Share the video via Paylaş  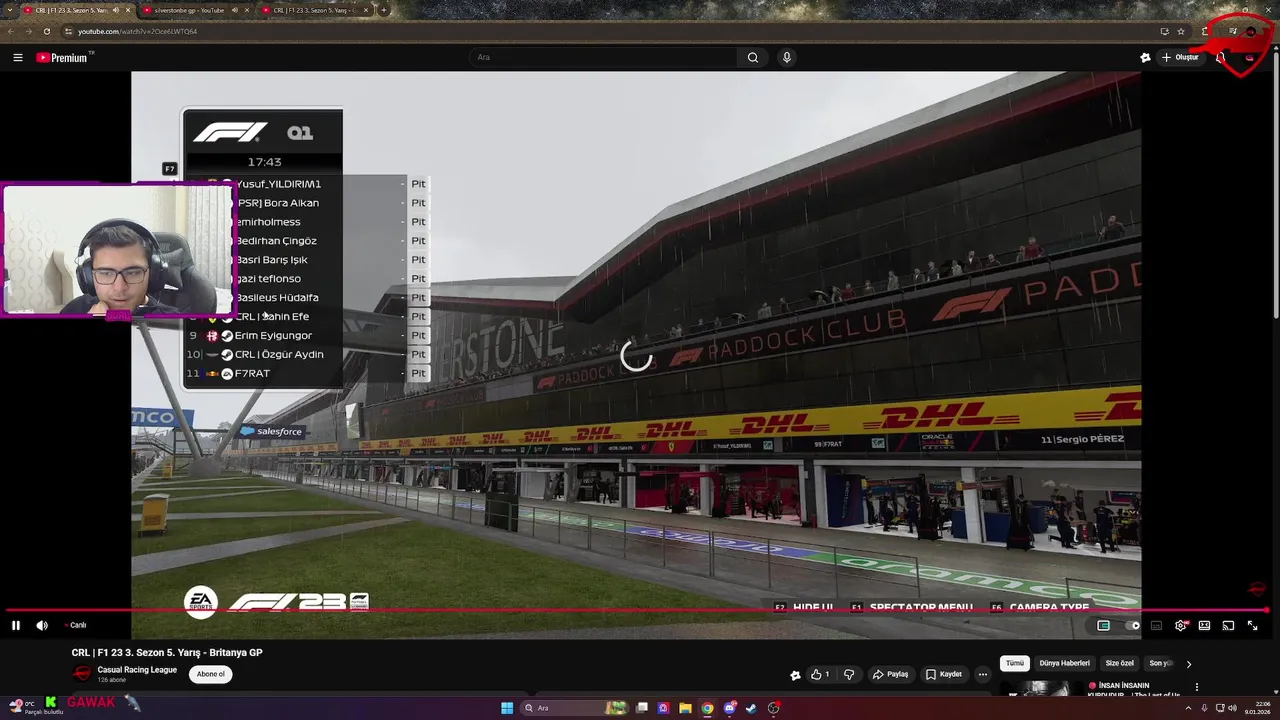tap(890, 674)
